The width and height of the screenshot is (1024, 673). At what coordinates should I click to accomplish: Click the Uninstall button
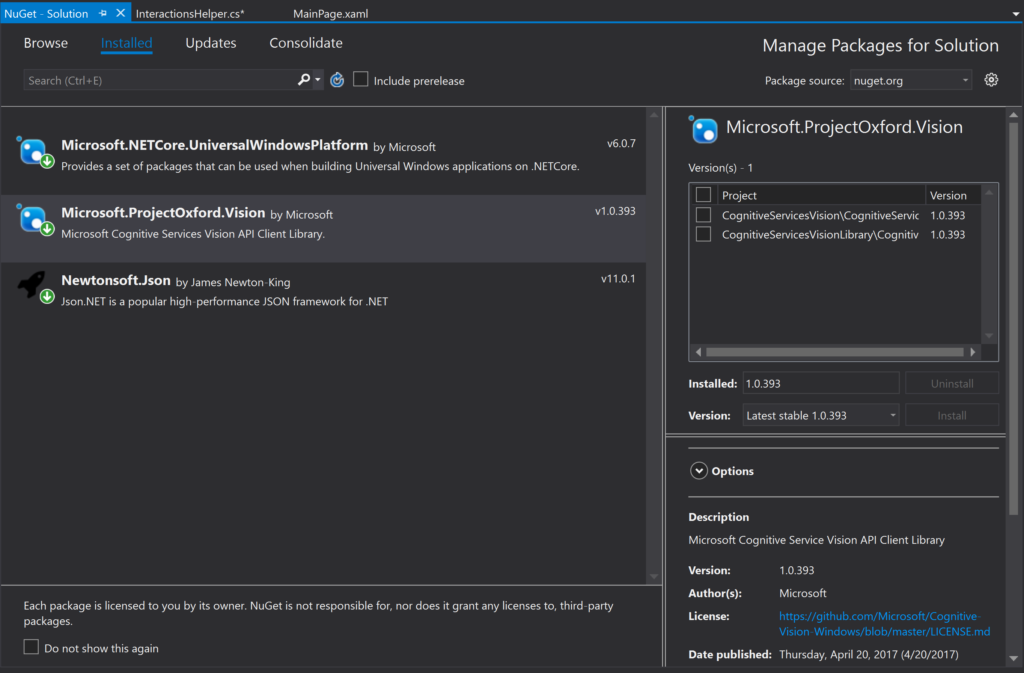(952, 383)
